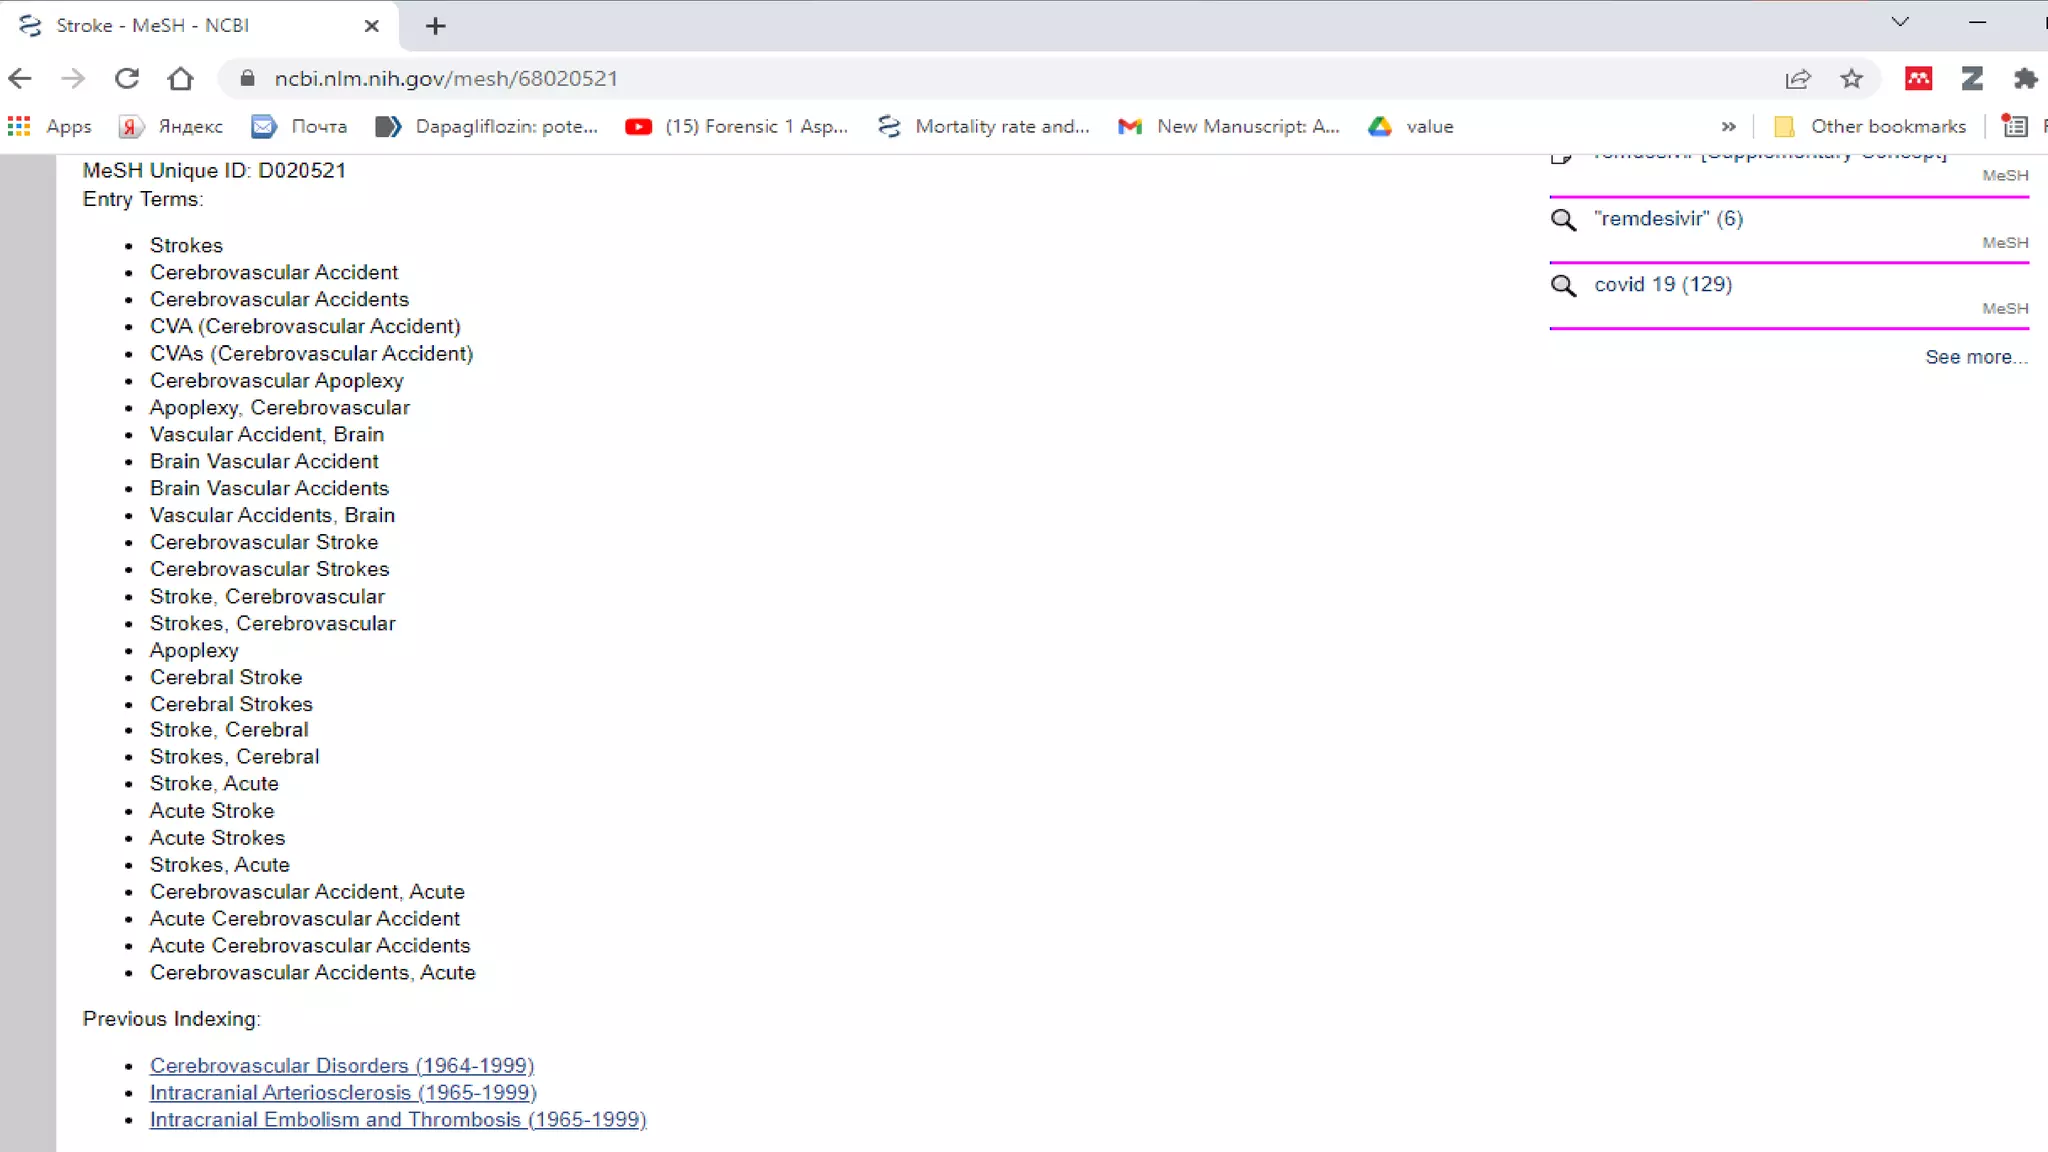Go to browser home page icon
This screenshot has width=2048, height=1152.
click(x=180, y=78)
